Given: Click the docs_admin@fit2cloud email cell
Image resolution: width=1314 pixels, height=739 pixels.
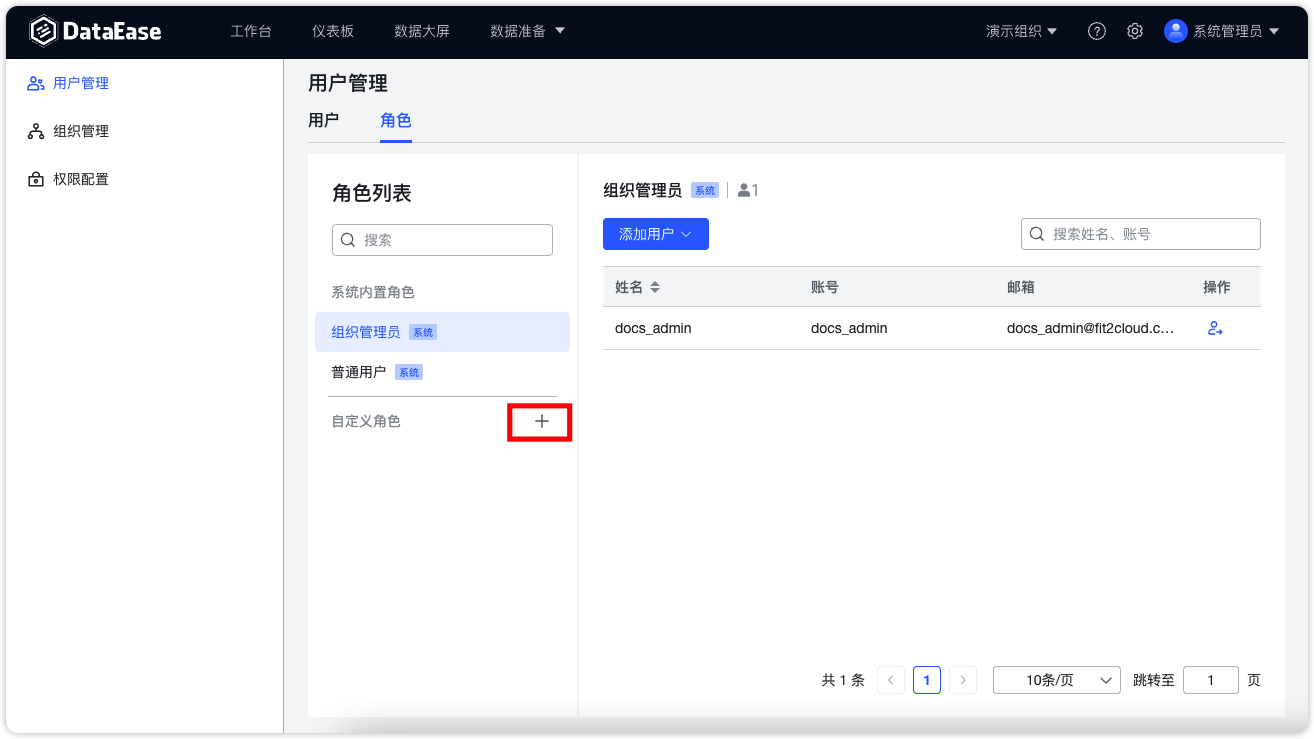Looking at the screenshot, I should pyautogui.click(x=1091, y=328).
